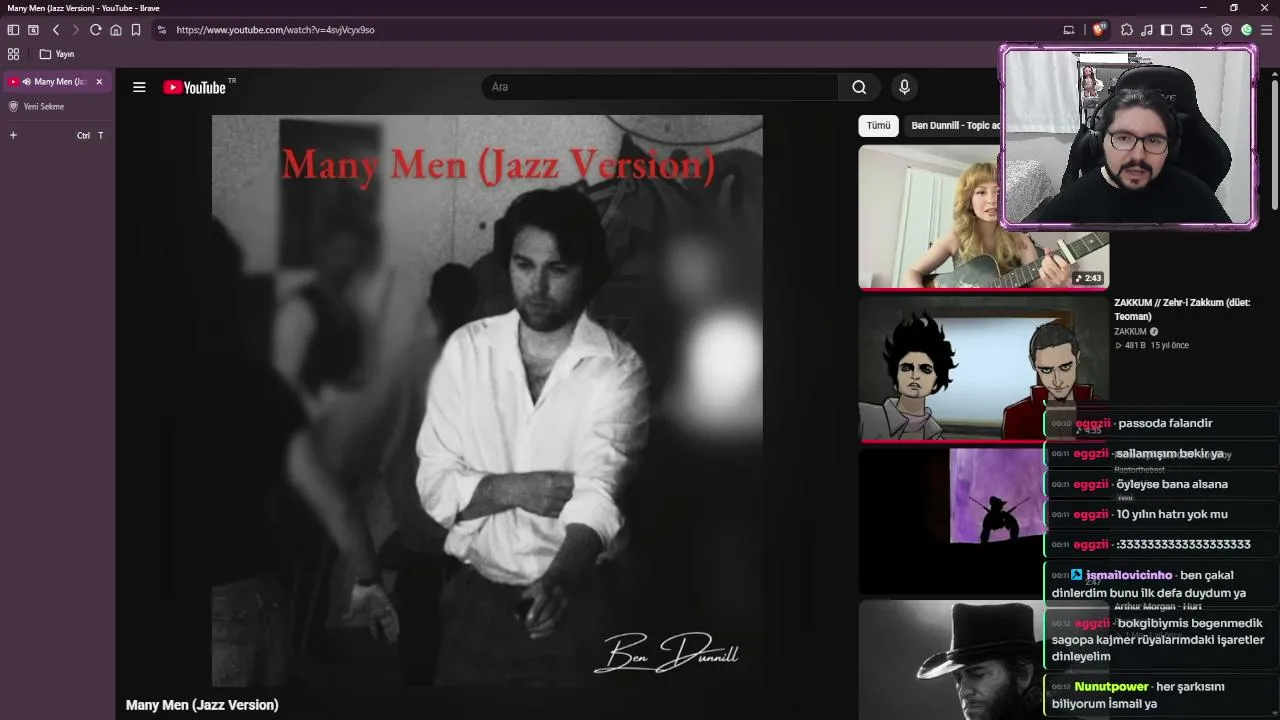Image resolution: width=1280 pixels, height=720 pixels.
Task: Go back to the previous page
Action: [x=56, y=30]
